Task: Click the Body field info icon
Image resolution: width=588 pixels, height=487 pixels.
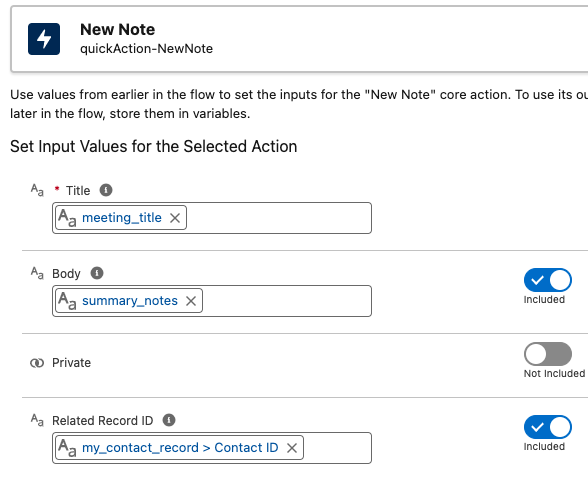Action: [x=97, y=273]
